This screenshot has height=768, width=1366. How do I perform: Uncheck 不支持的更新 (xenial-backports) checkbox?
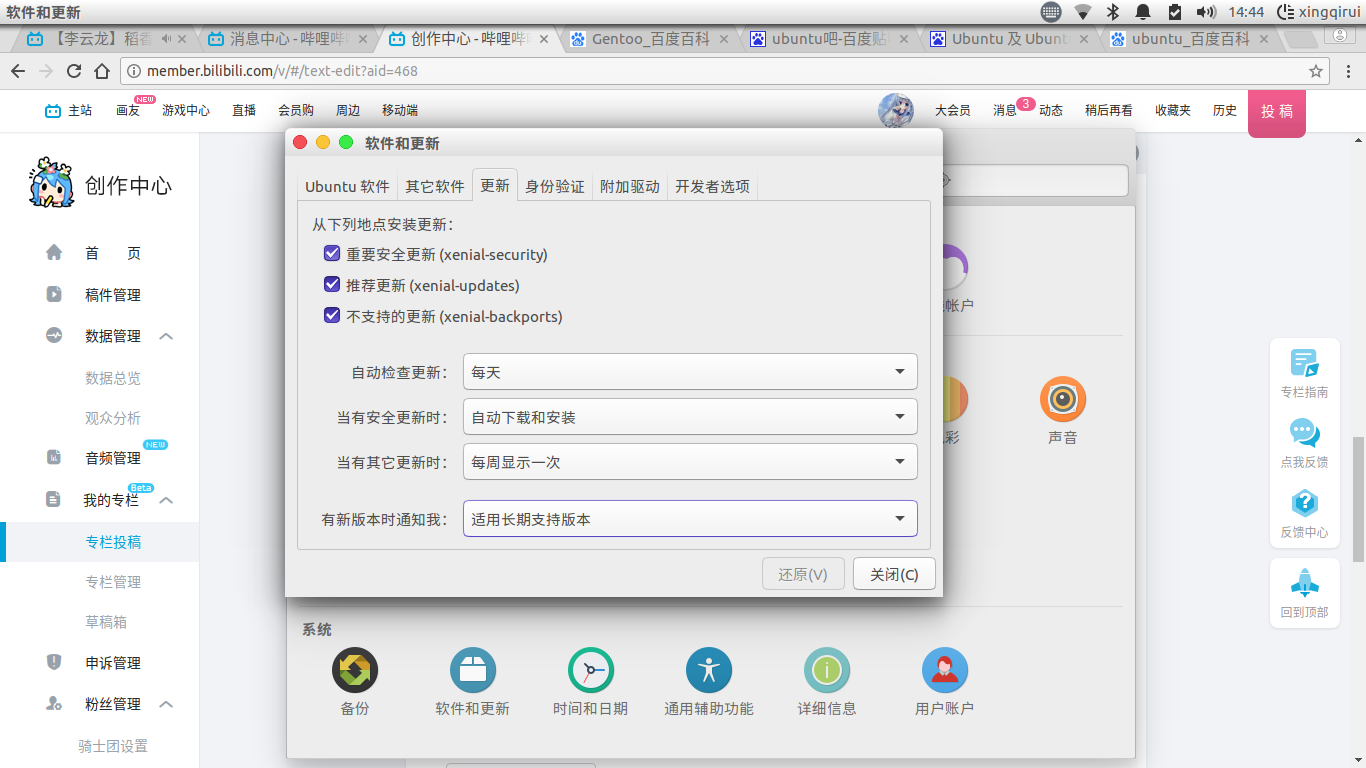click(332, 316)
